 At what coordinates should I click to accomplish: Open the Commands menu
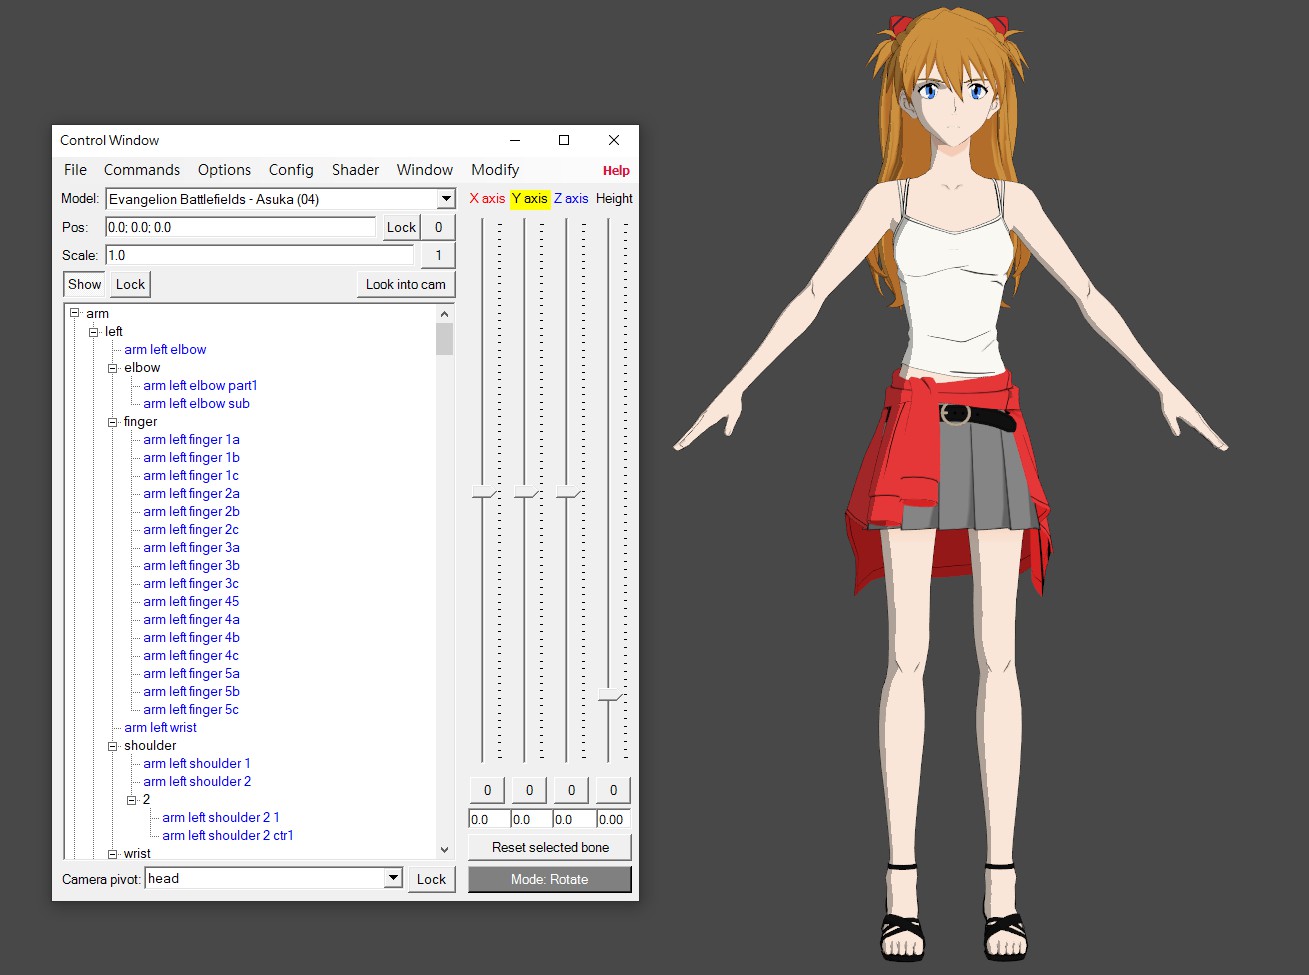pyautogui.click(x=142, y=170)
